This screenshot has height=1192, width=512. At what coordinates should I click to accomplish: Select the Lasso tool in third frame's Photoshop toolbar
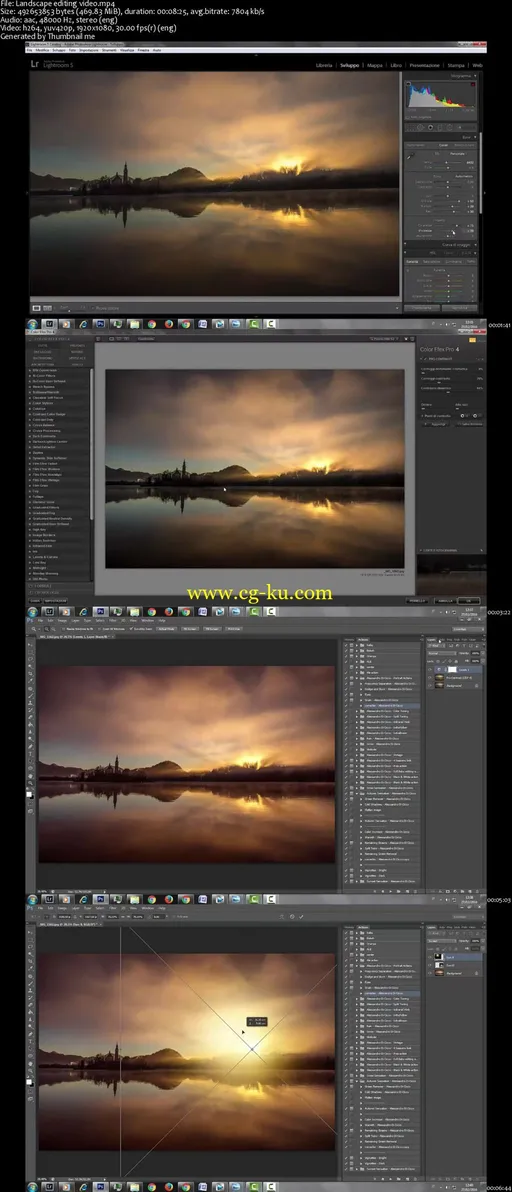(30, 659)
